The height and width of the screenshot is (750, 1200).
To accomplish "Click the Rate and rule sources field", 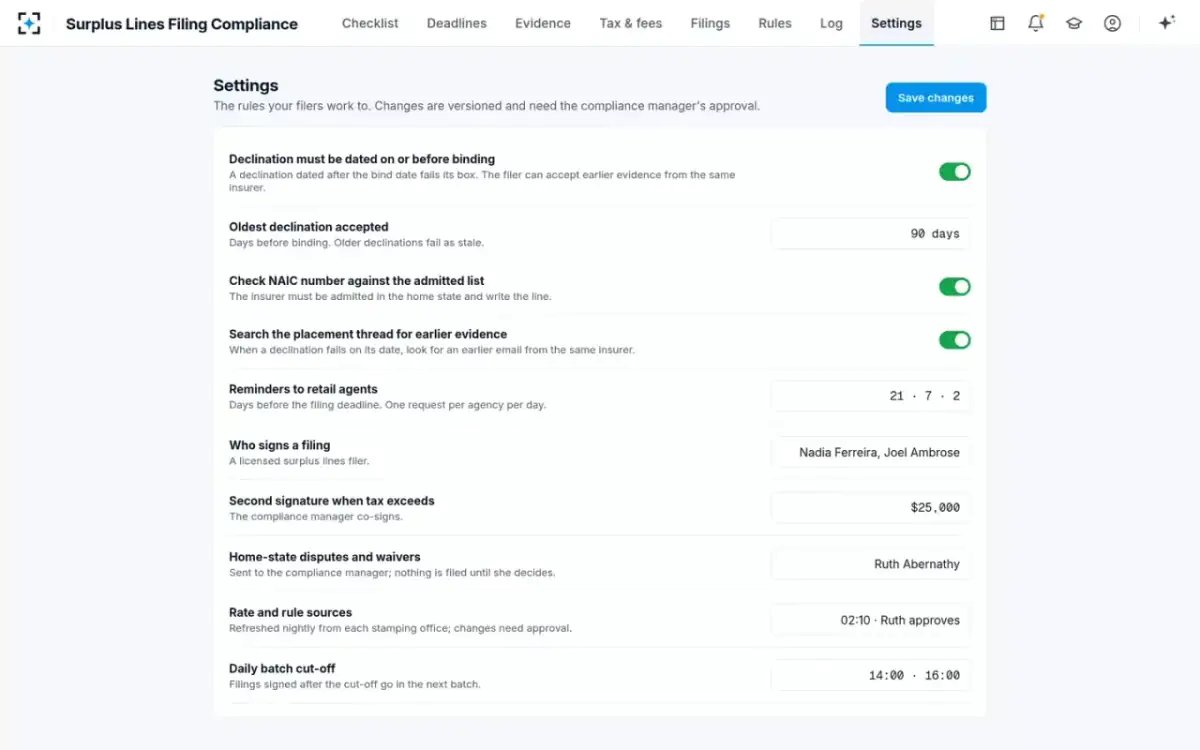I will pos(870,620).
